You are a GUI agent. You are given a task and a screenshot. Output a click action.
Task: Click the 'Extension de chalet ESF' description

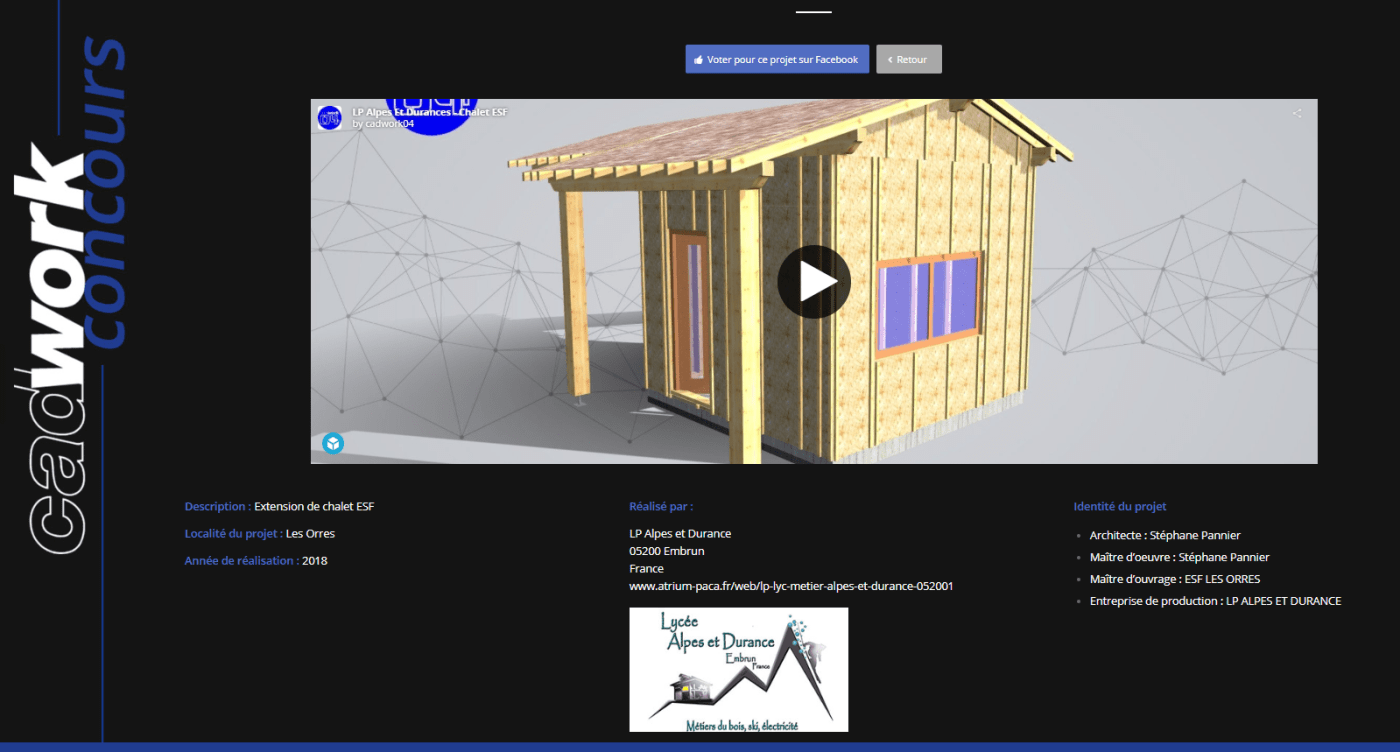click(314, 507)
